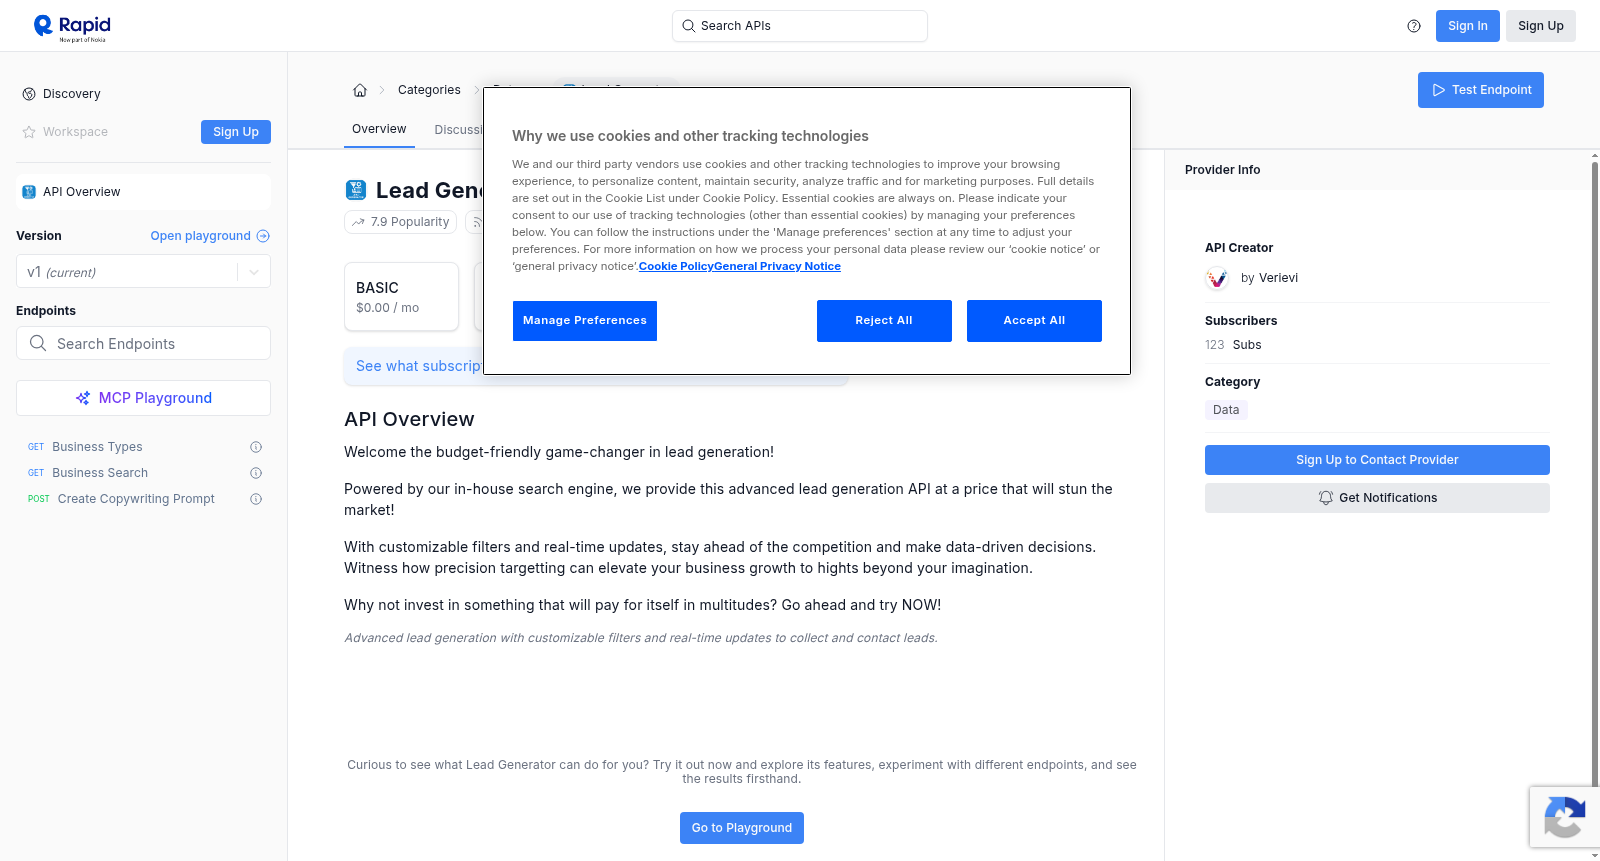Open Manage Preferences for cookies
The image size is (1600, 861).
pyautogui.click(x=585, y=321)
